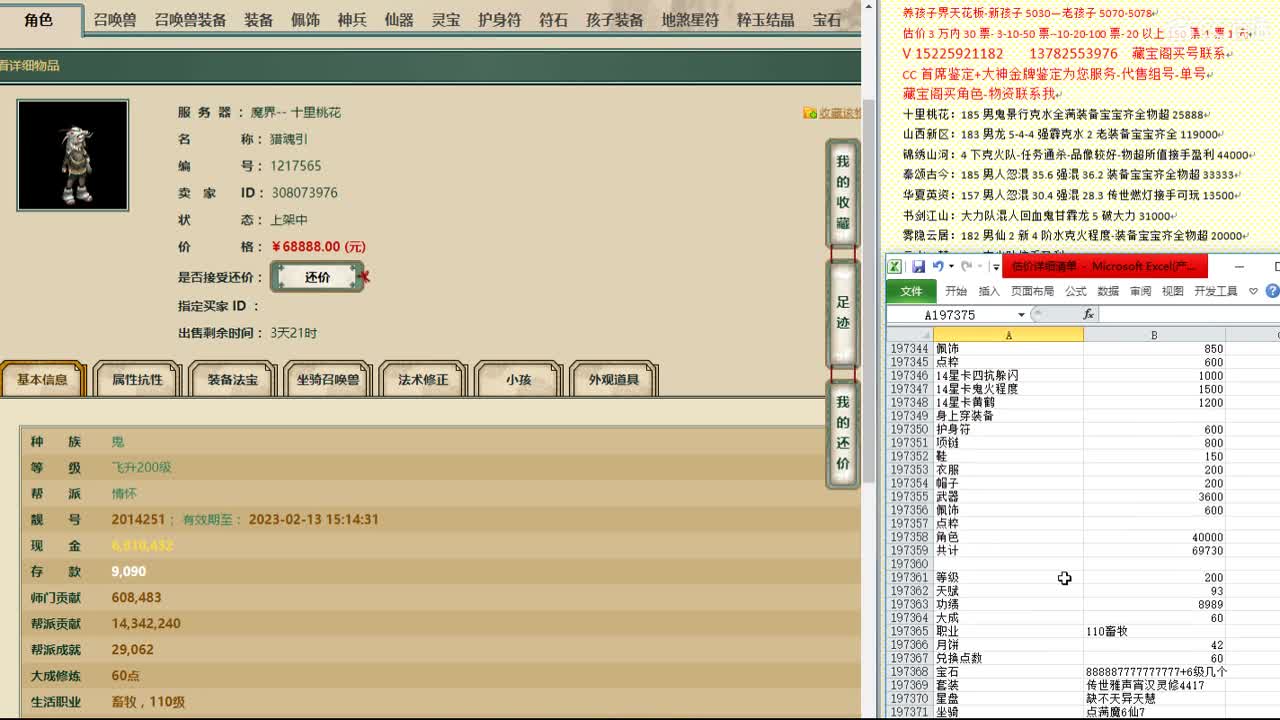Image resolution: width=1280 pixels, height=720 pixels.
Task: Select the 外观道具 appearance tab
Action: pos(613,380)
